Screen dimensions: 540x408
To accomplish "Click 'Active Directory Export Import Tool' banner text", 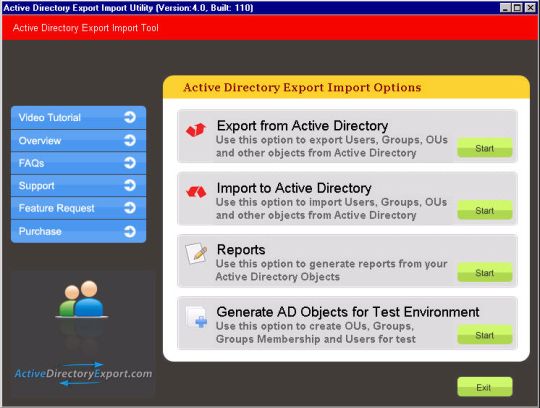I will tap(85, 28).
